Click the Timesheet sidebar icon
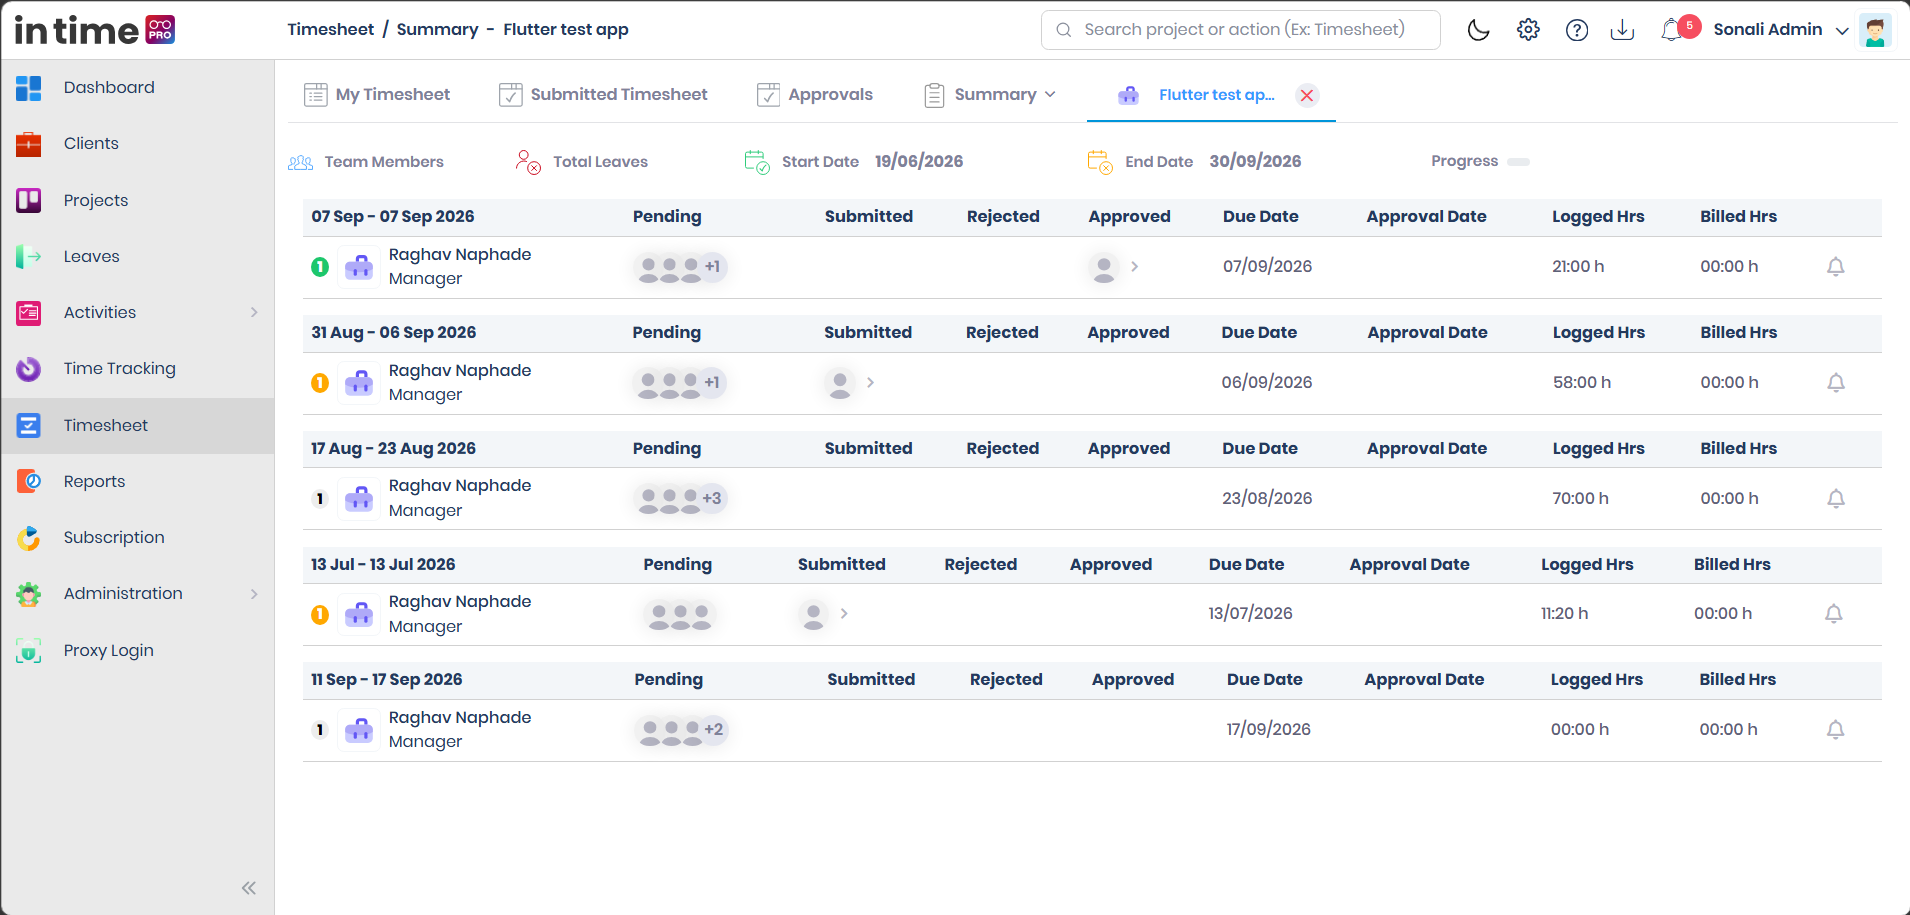Image resolution: width=1910 pixels, height=915 pixels. point(29,426)
